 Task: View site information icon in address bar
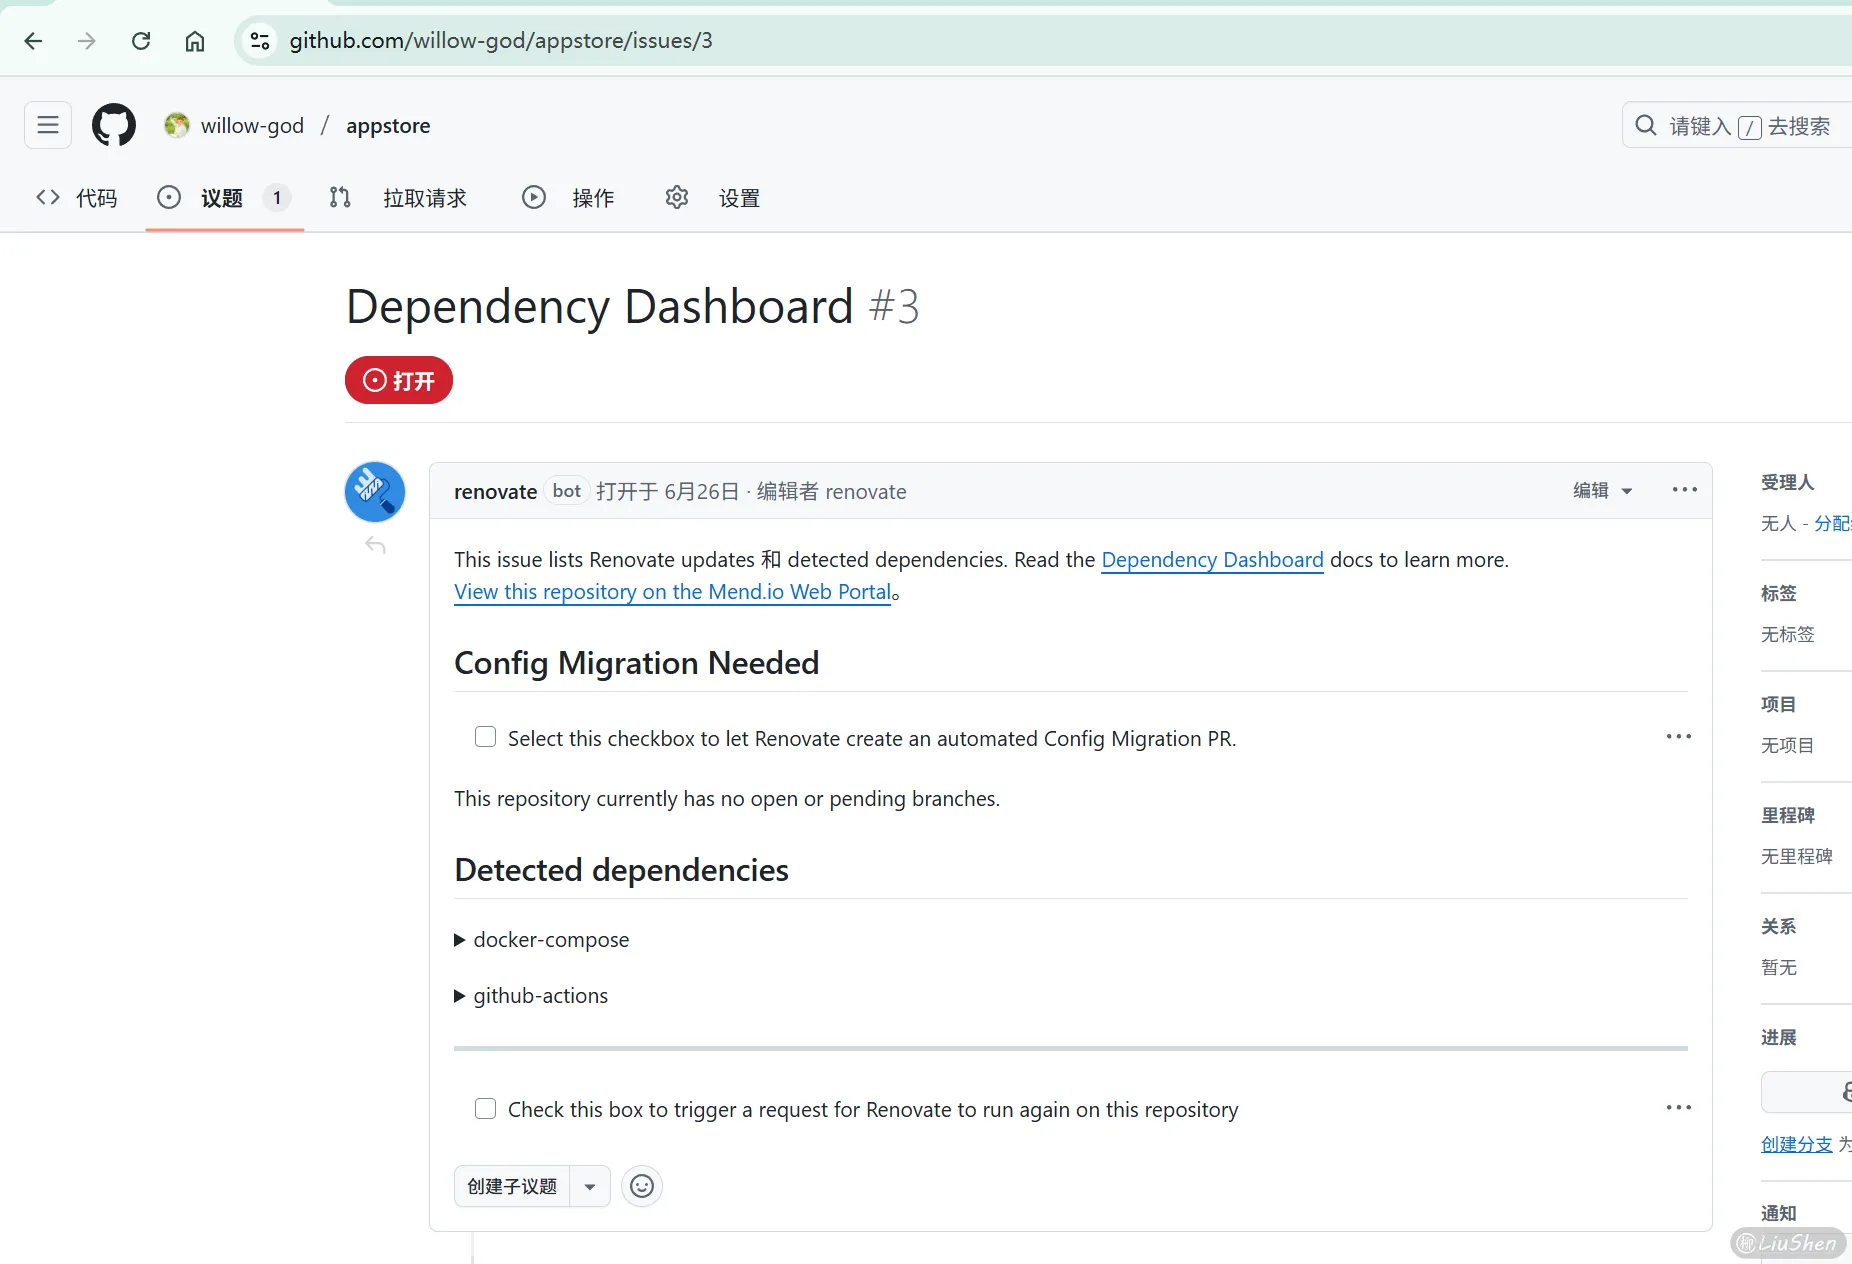click(260, 41)
